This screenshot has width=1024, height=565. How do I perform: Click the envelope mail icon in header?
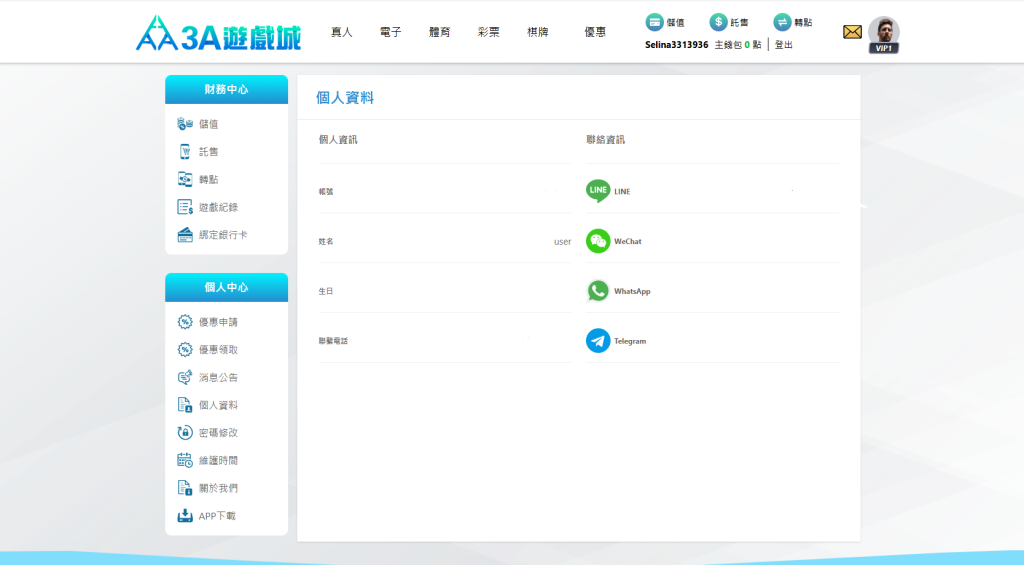[852, 32]
